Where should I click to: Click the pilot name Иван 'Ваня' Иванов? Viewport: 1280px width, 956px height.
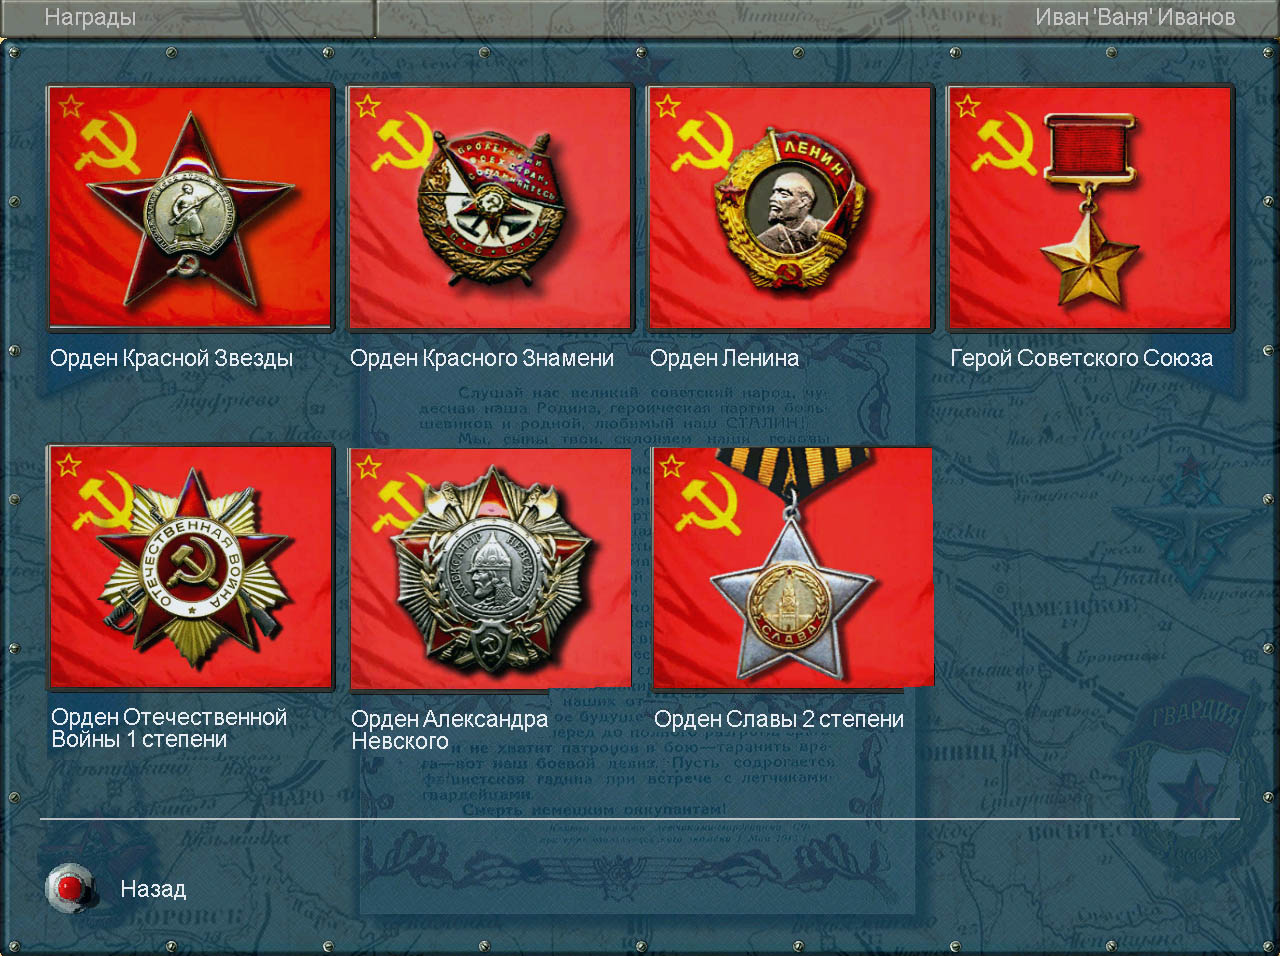pos(1135,17)
